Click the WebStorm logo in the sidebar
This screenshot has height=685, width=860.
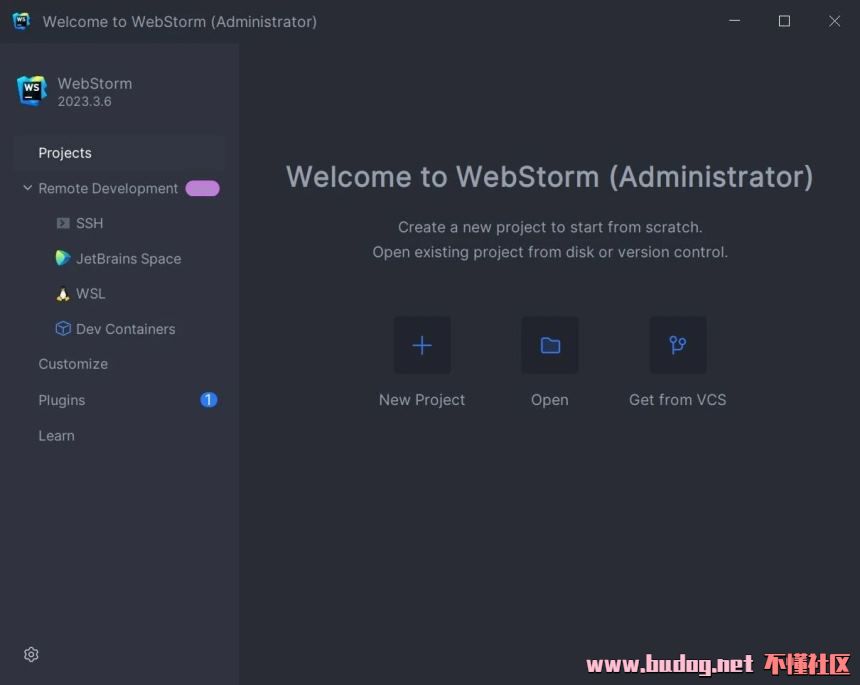coord(32,90)
